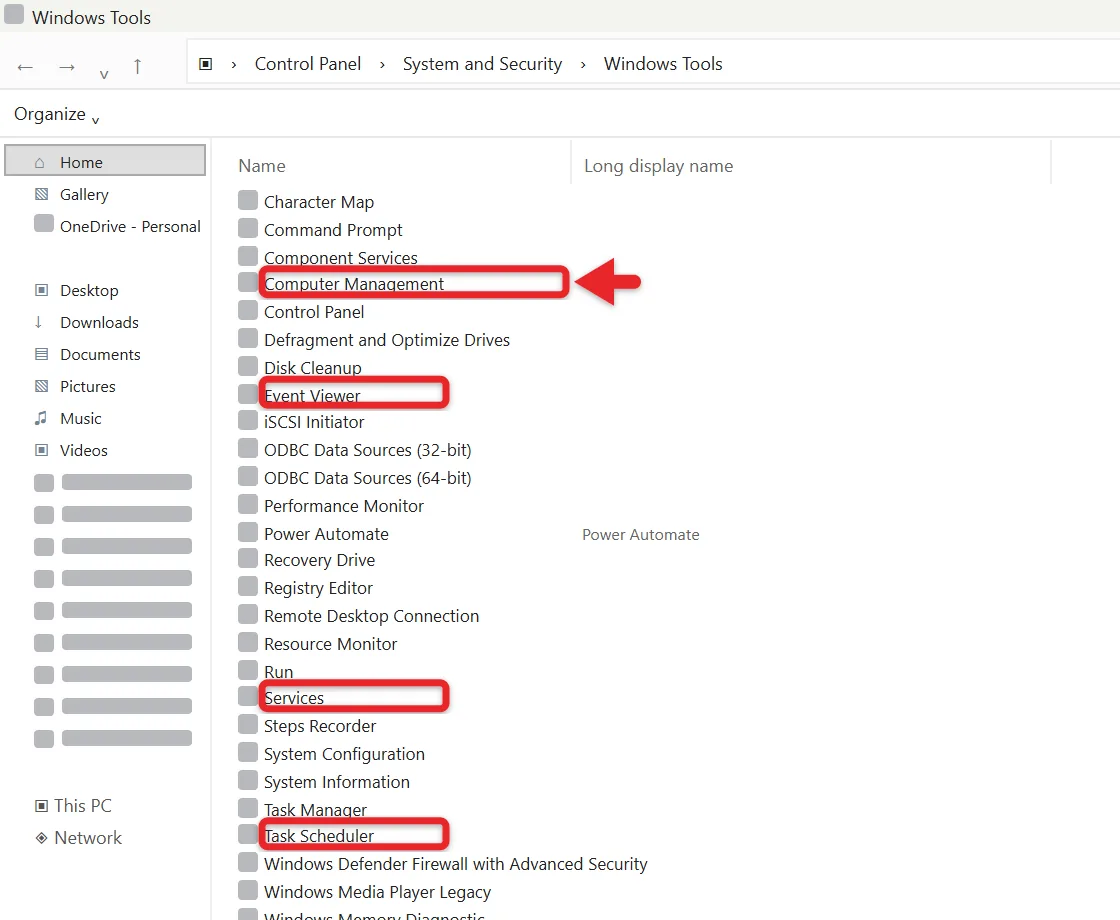This screenshot has width=1120, height=920.
Task: Click the Run item icon
Action: coord(248,669)
